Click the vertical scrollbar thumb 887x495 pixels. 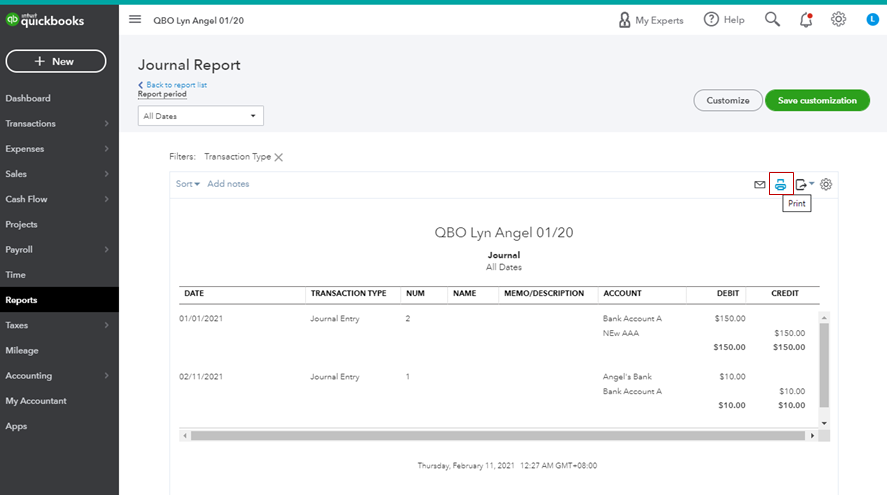pyautogui.click(x=824, y=365)
